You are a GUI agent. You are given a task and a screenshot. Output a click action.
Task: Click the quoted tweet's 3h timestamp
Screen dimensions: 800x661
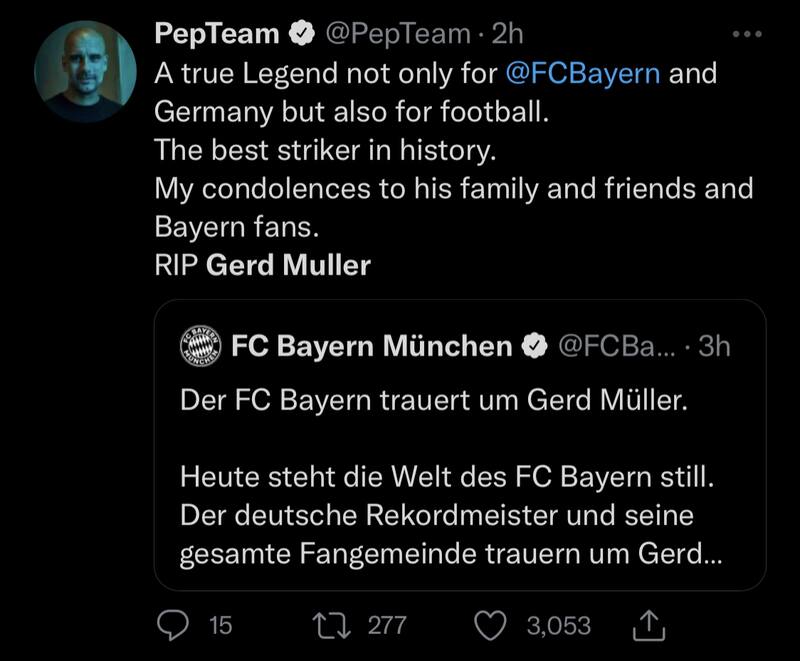[x=713, y=346]
